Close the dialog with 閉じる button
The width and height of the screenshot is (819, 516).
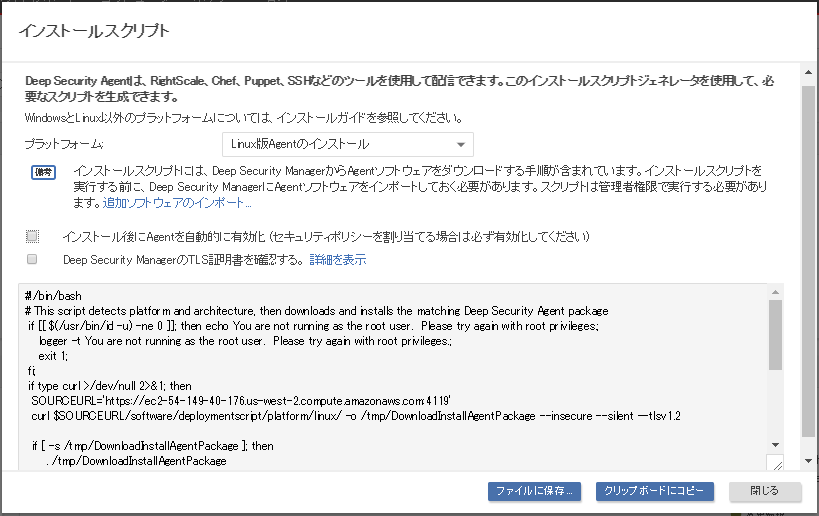[x=765, y=491]
